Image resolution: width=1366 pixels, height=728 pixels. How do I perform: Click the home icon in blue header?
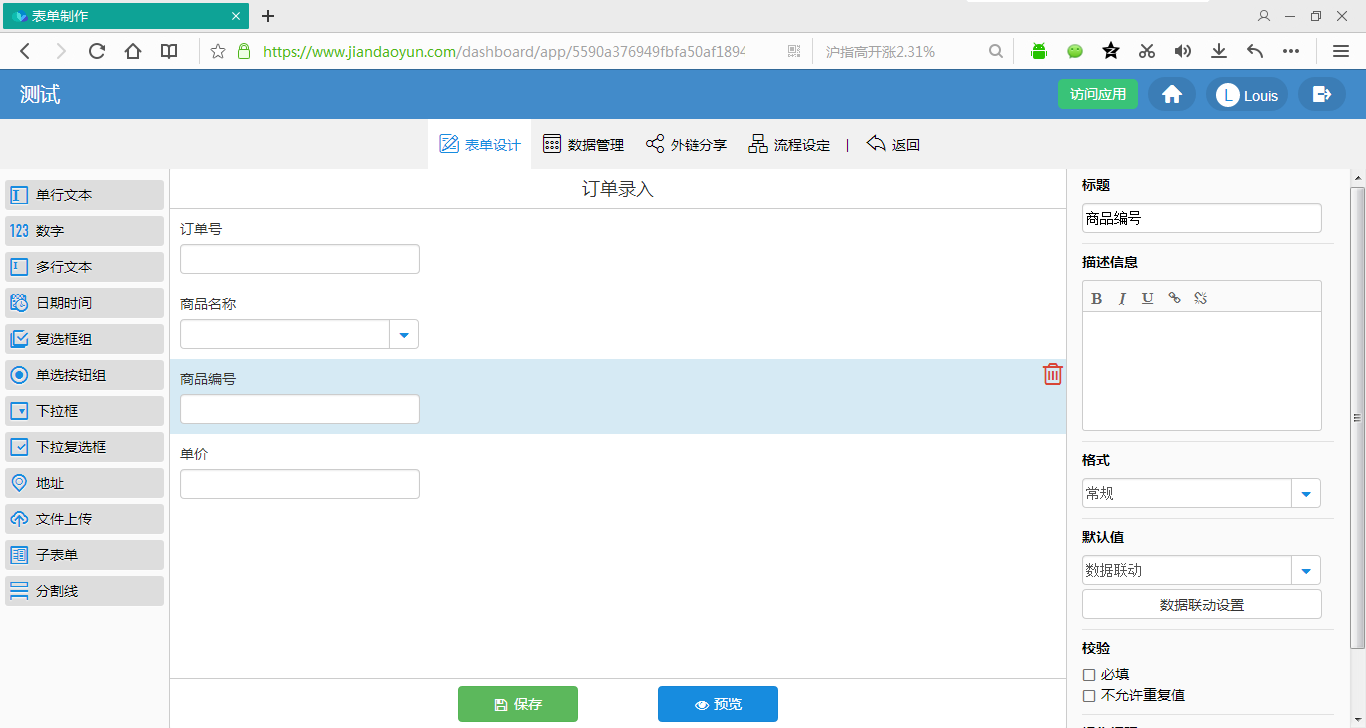[1171, 95]
